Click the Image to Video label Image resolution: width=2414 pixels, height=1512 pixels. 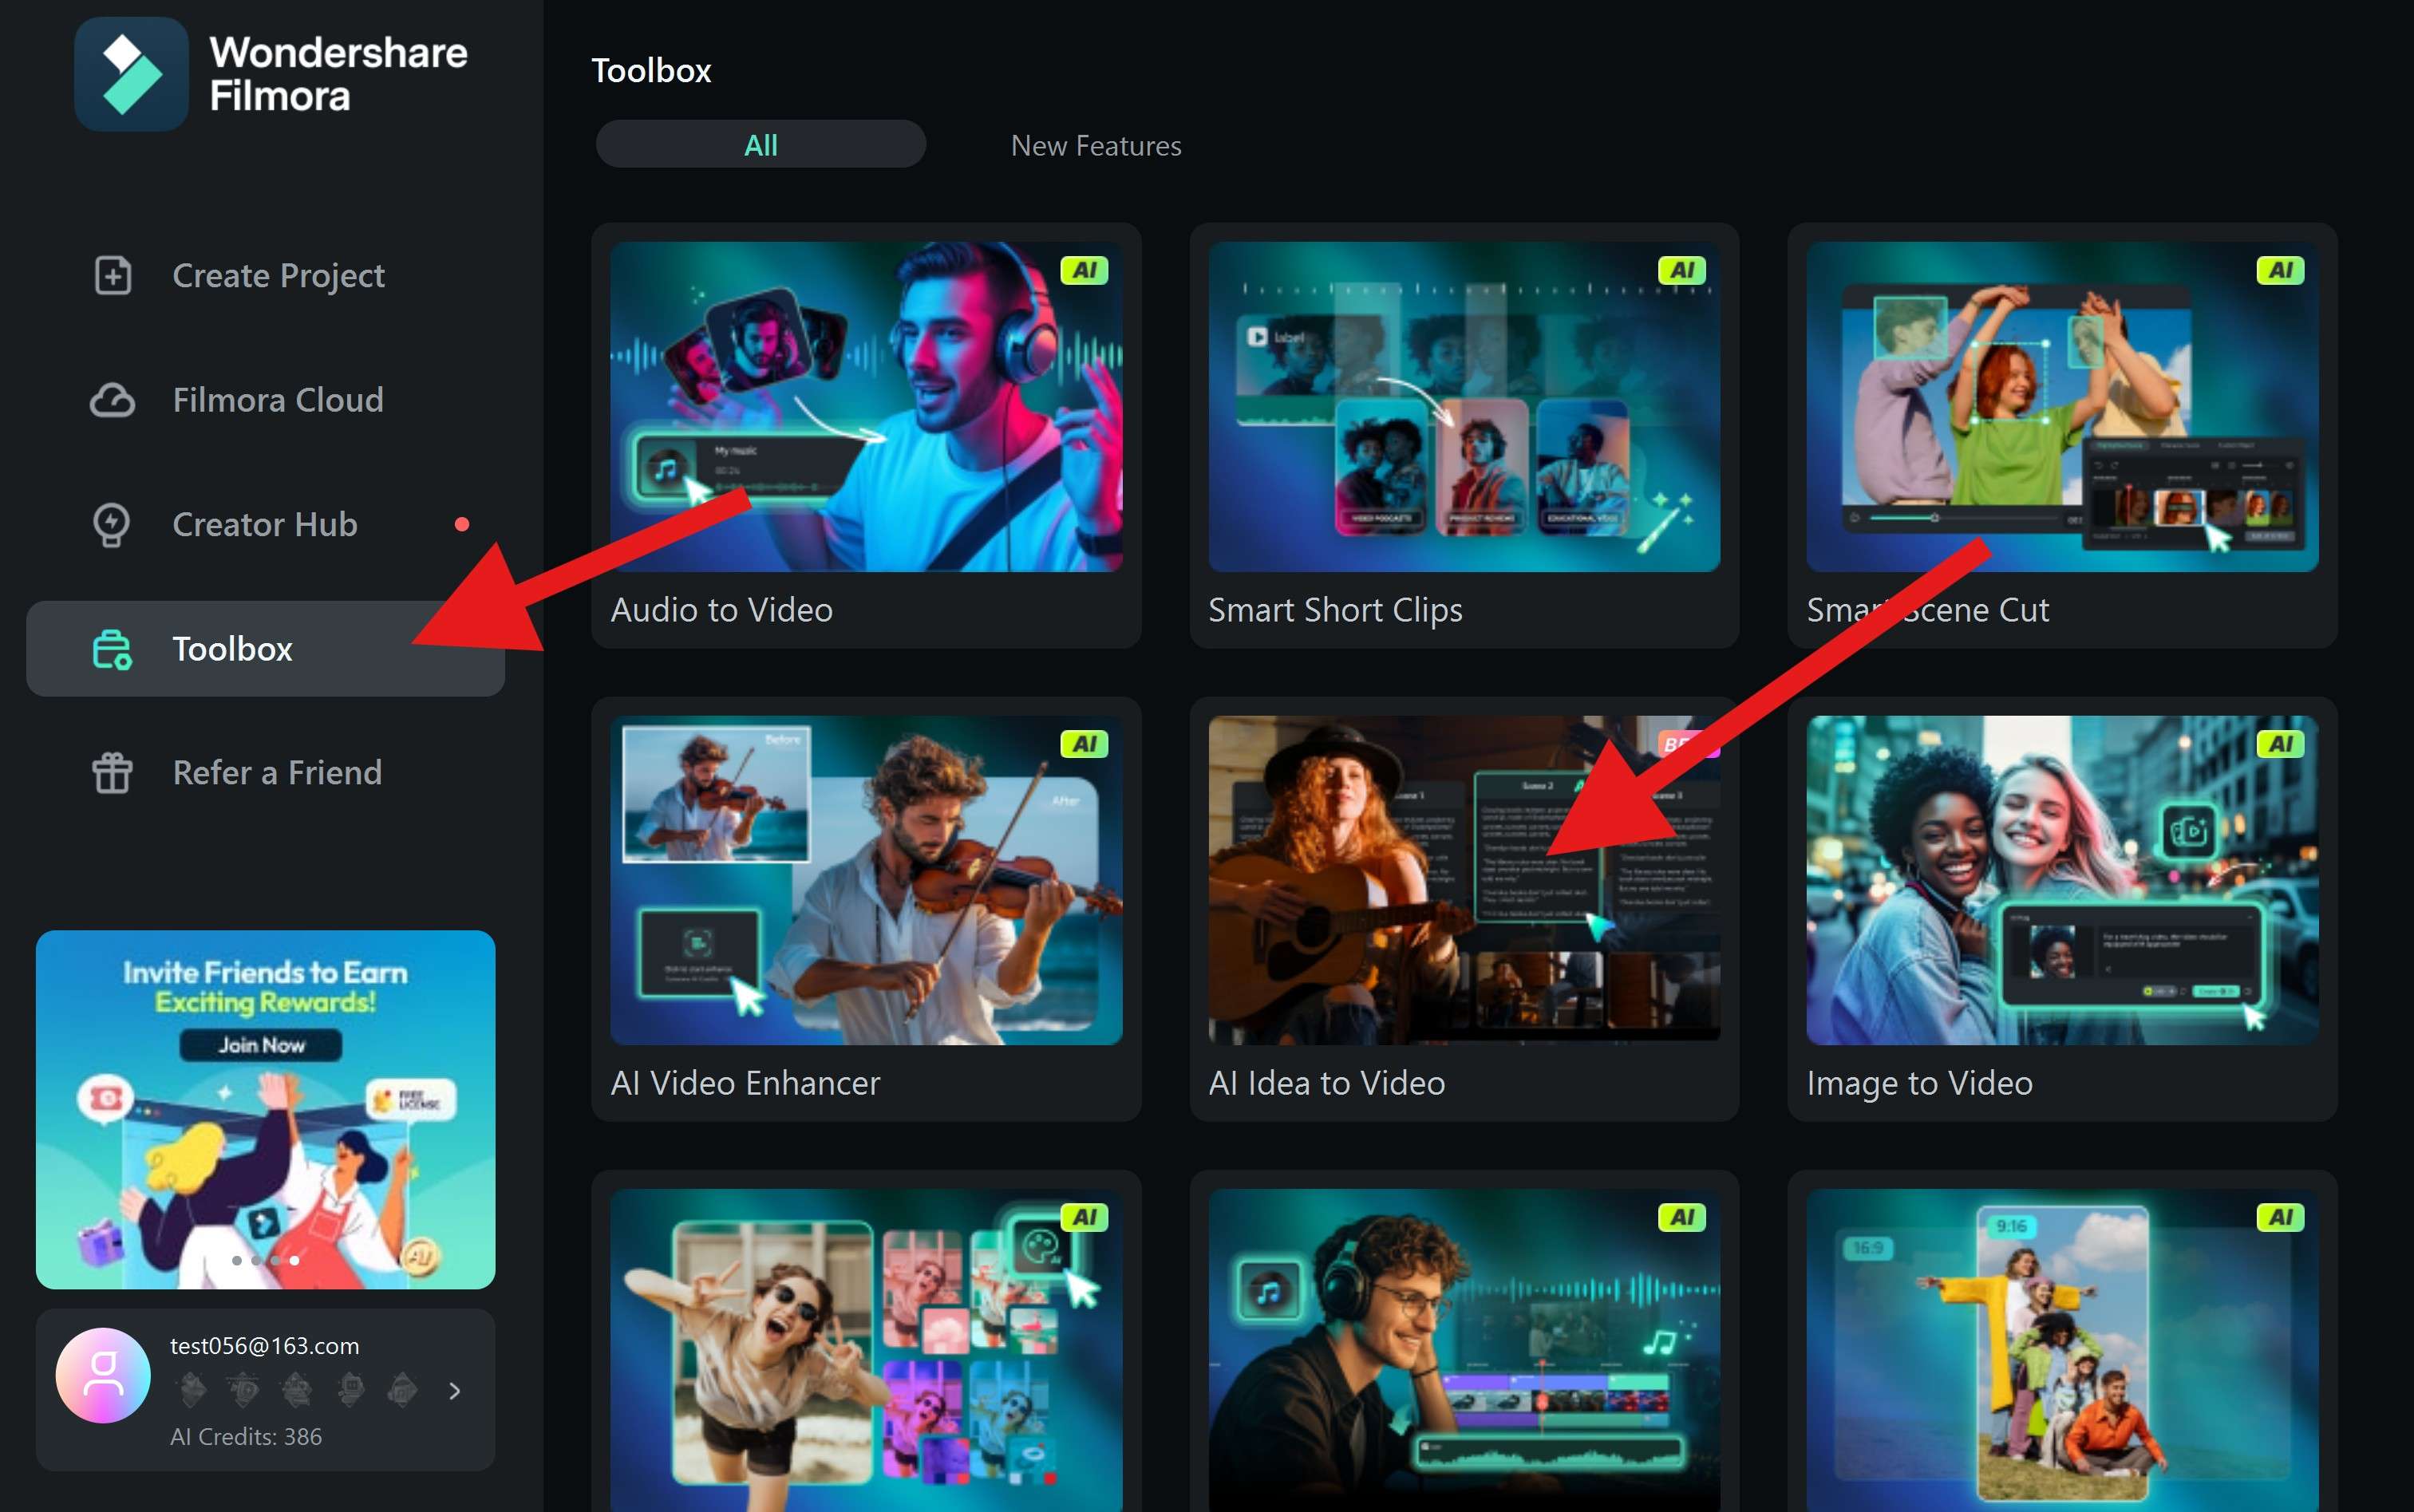[1919, 1084]
